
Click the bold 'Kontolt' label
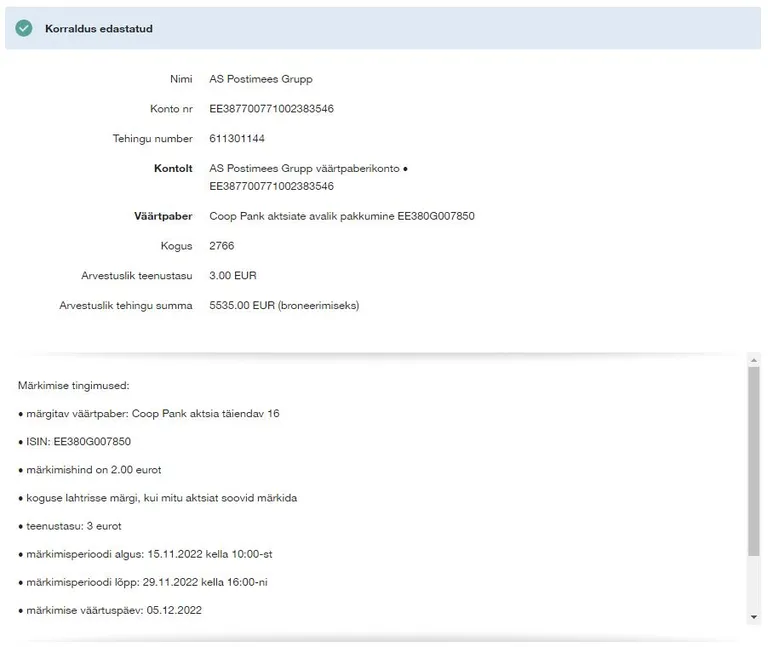coord(173,168)
